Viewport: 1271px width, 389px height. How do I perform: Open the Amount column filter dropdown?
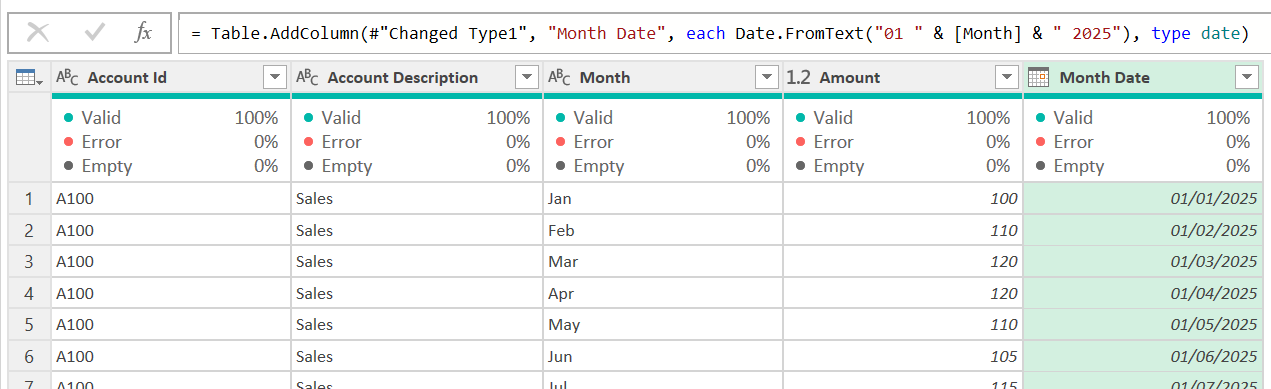pyautogui.click(x=1007, y=77)
